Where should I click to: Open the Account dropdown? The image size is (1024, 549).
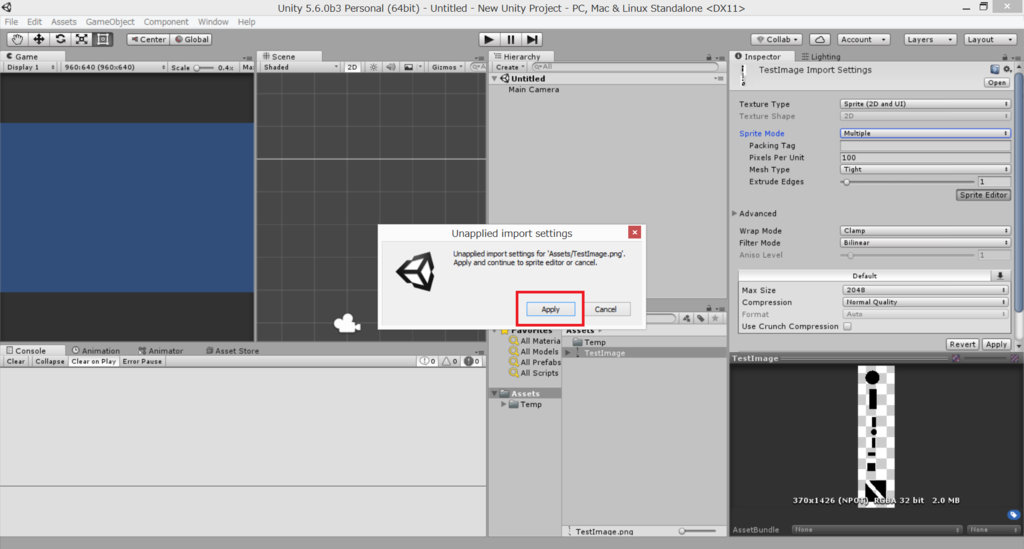click(863, 39)
